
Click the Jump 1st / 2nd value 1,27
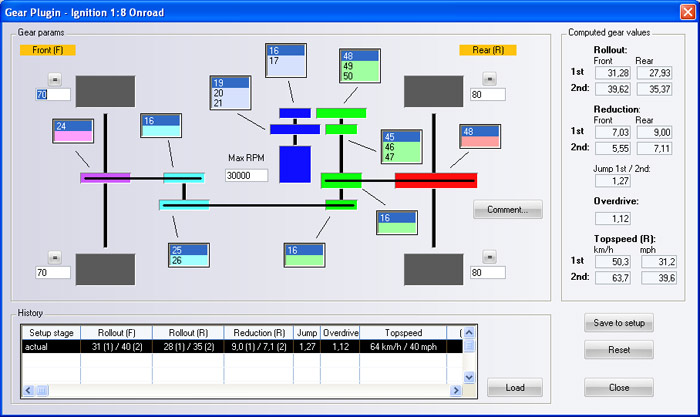(x=612, y=181)
